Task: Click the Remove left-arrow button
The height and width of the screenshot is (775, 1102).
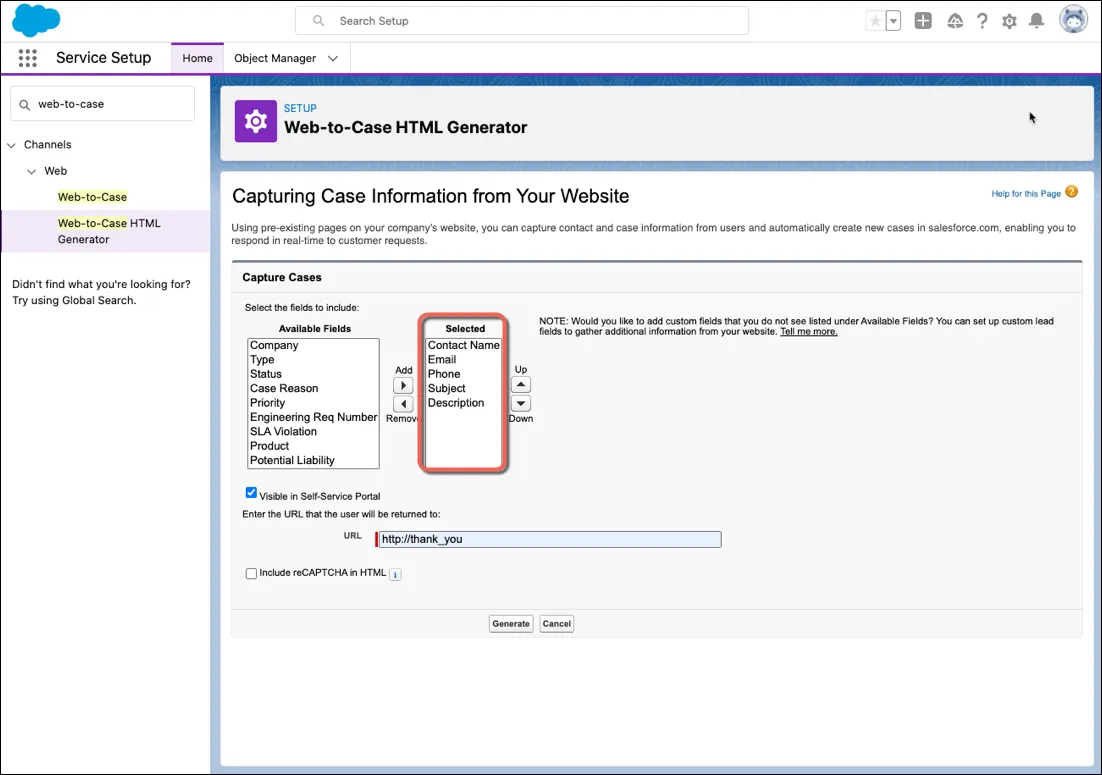Action: [403, 404]
